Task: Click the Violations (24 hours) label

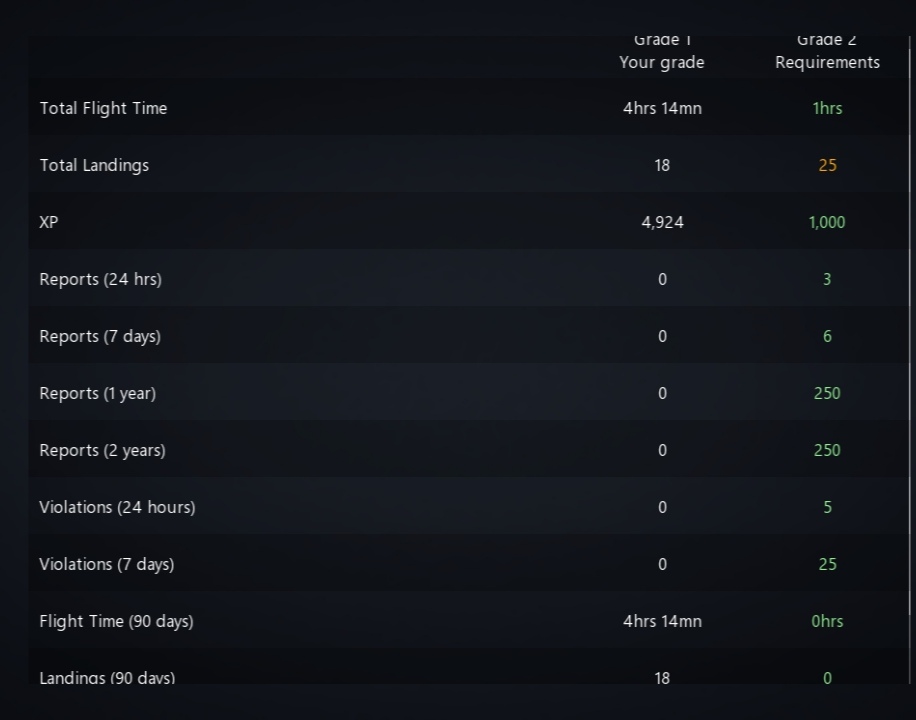Action: point(117,507)
